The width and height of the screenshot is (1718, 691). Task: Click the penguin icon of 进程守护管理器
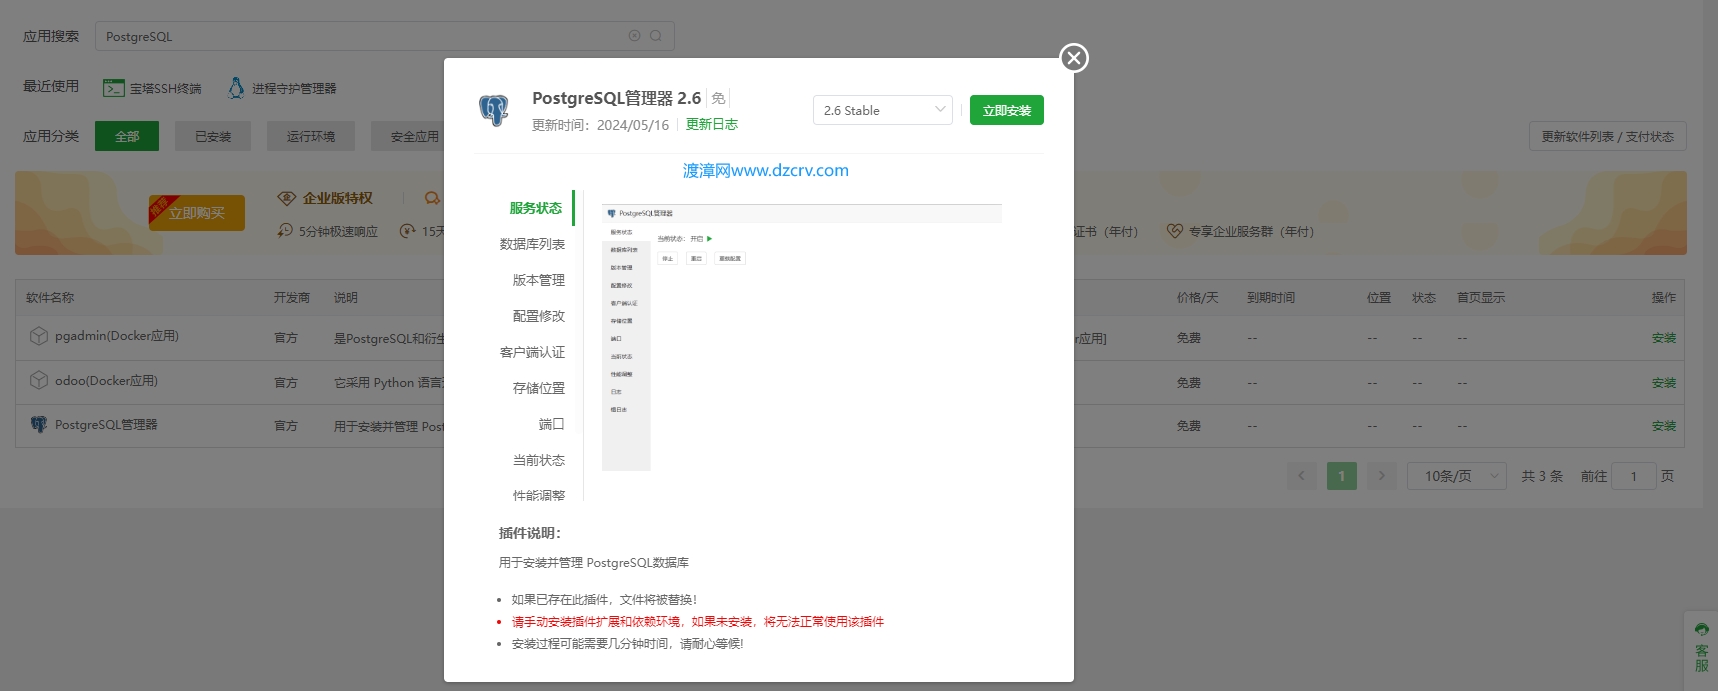[236, 88]
